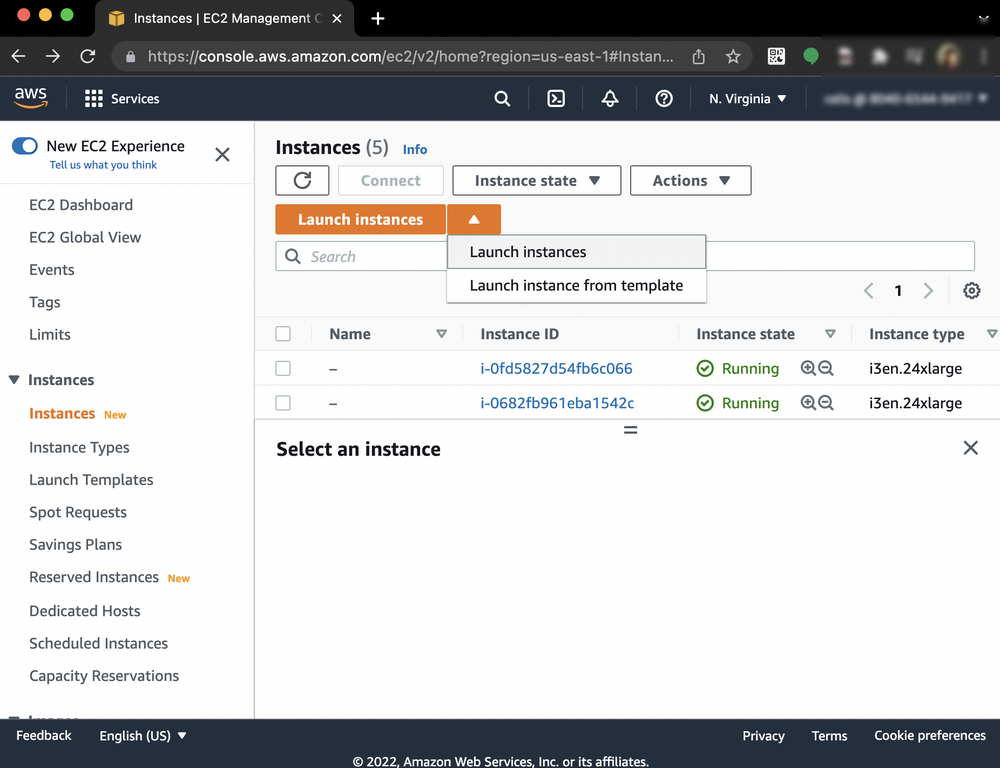Open console search with magnifier icon
This screenshot has width=1000, height=768.
tap(502, 99)
